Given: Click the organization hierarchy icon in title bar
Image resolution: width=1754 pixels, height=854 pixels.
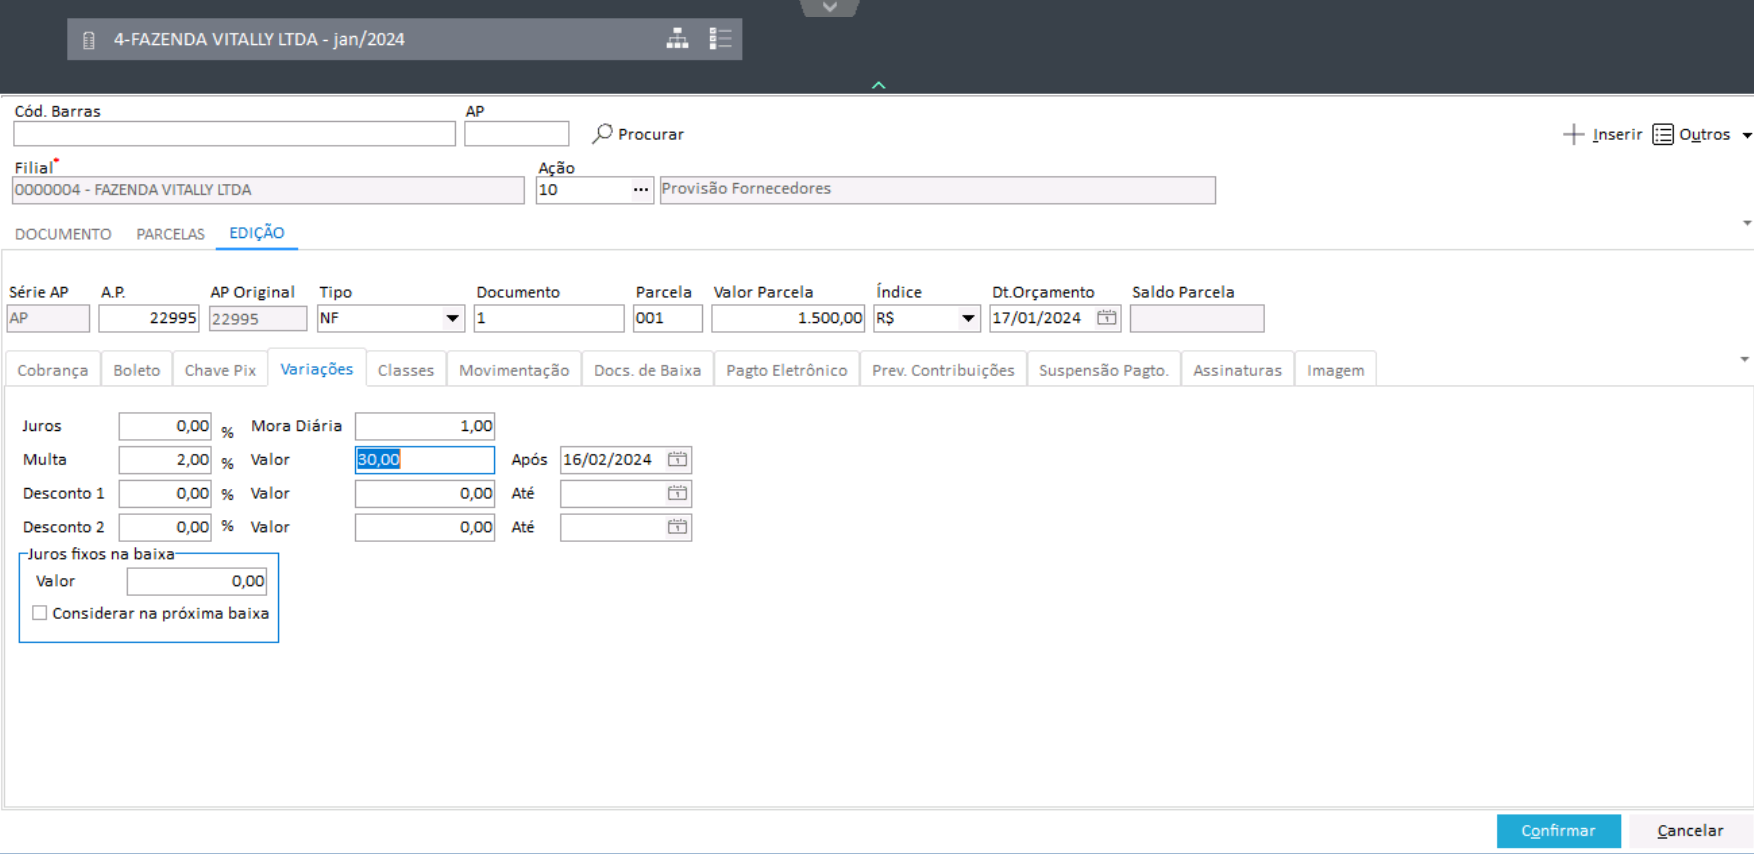Looking at the screenshot, I should [677, 39].
